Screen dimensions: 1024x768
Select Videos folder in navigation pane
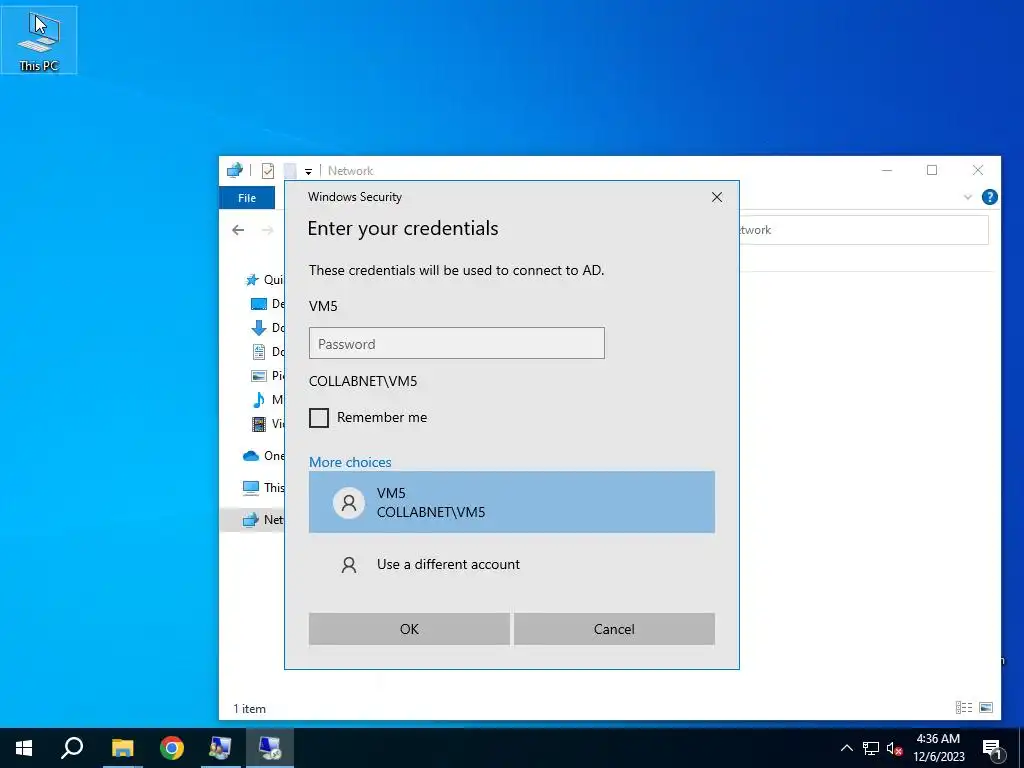(x=268, y=424)
